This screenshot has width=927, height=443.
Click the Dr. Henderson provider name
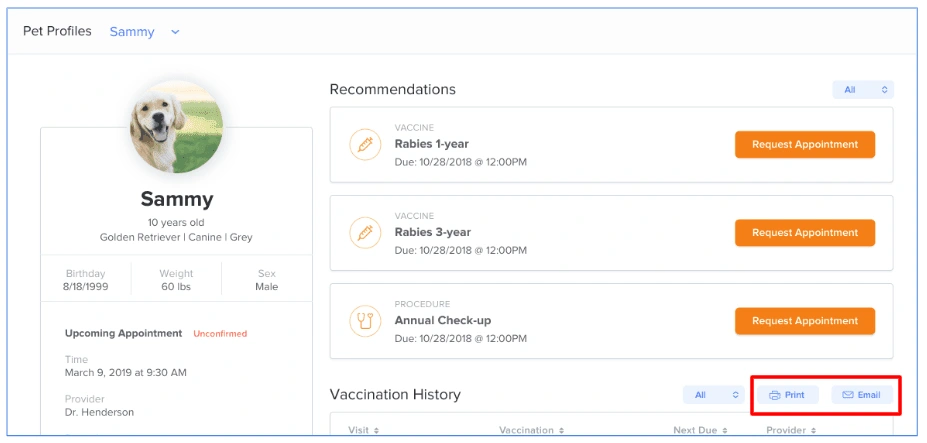point(100,412)
